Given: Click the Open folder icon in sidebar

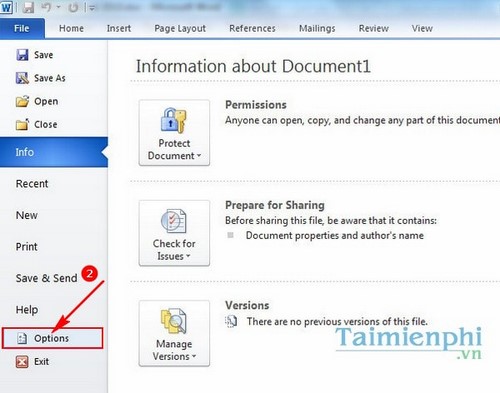Looking at the screenshot, I should click(x=22, y=101).
